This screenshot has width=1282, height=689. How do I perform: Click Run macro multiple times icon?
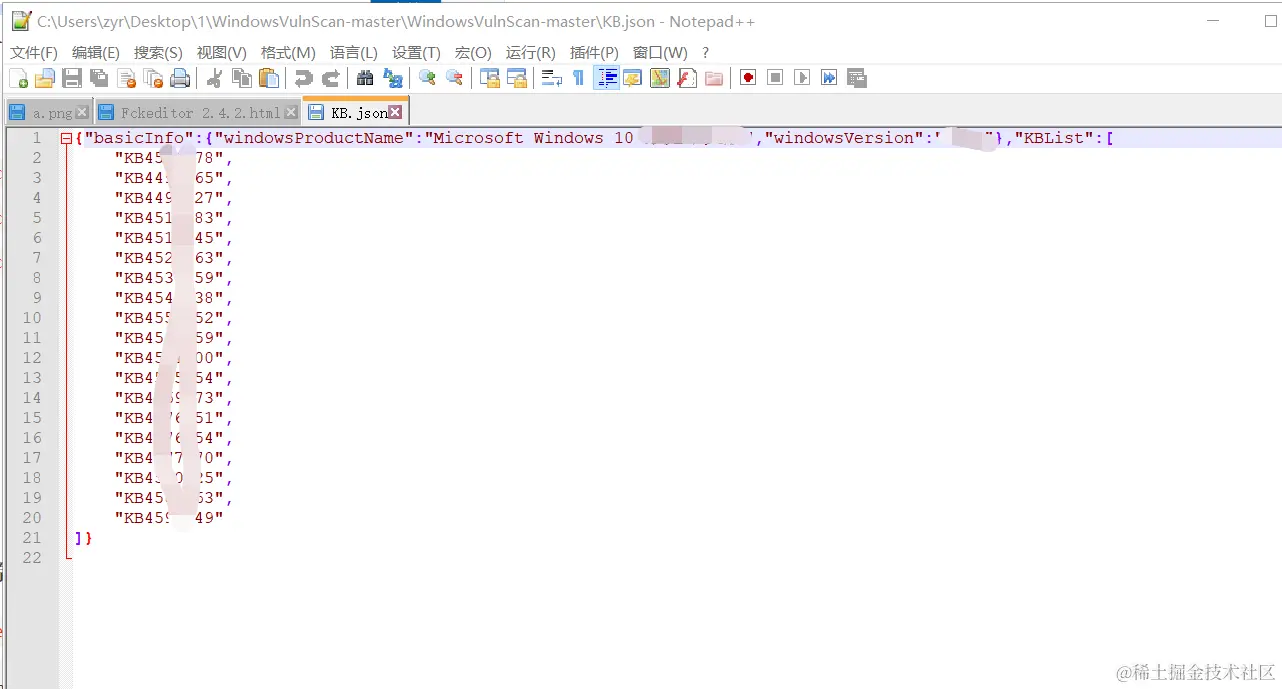click(829, 78)
